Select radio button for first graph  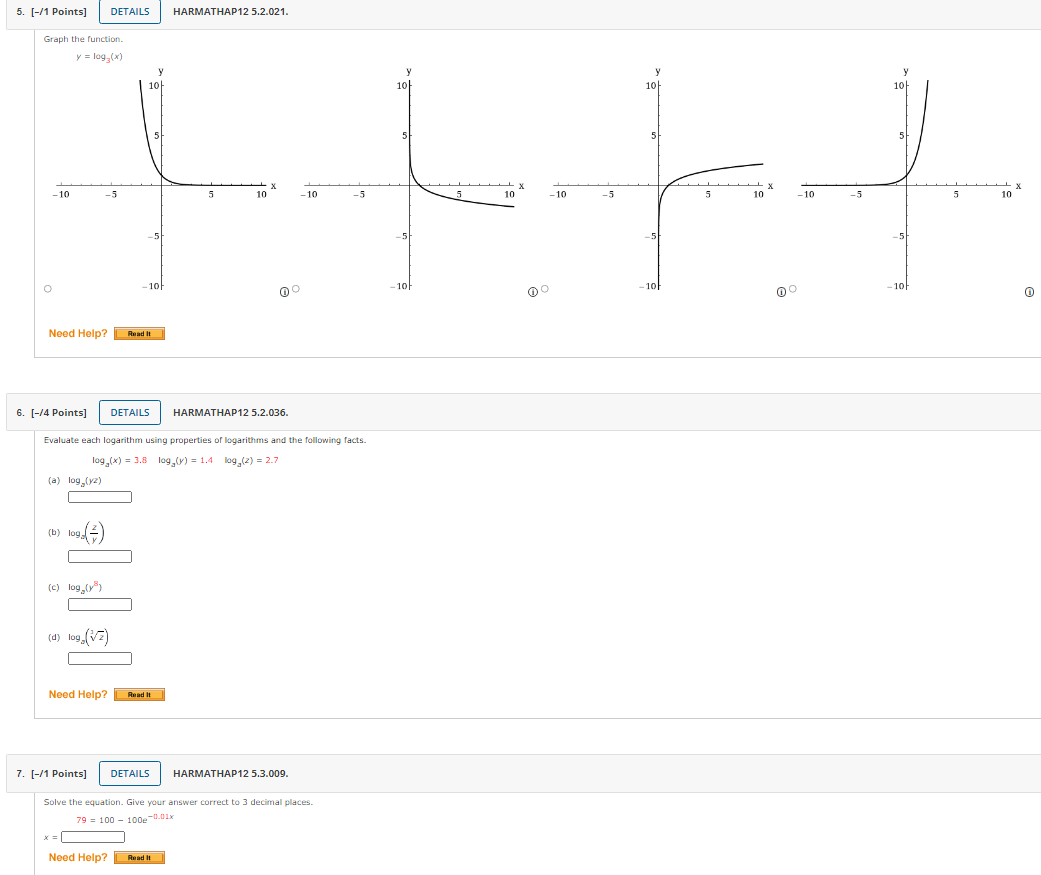tap(47, 290)
